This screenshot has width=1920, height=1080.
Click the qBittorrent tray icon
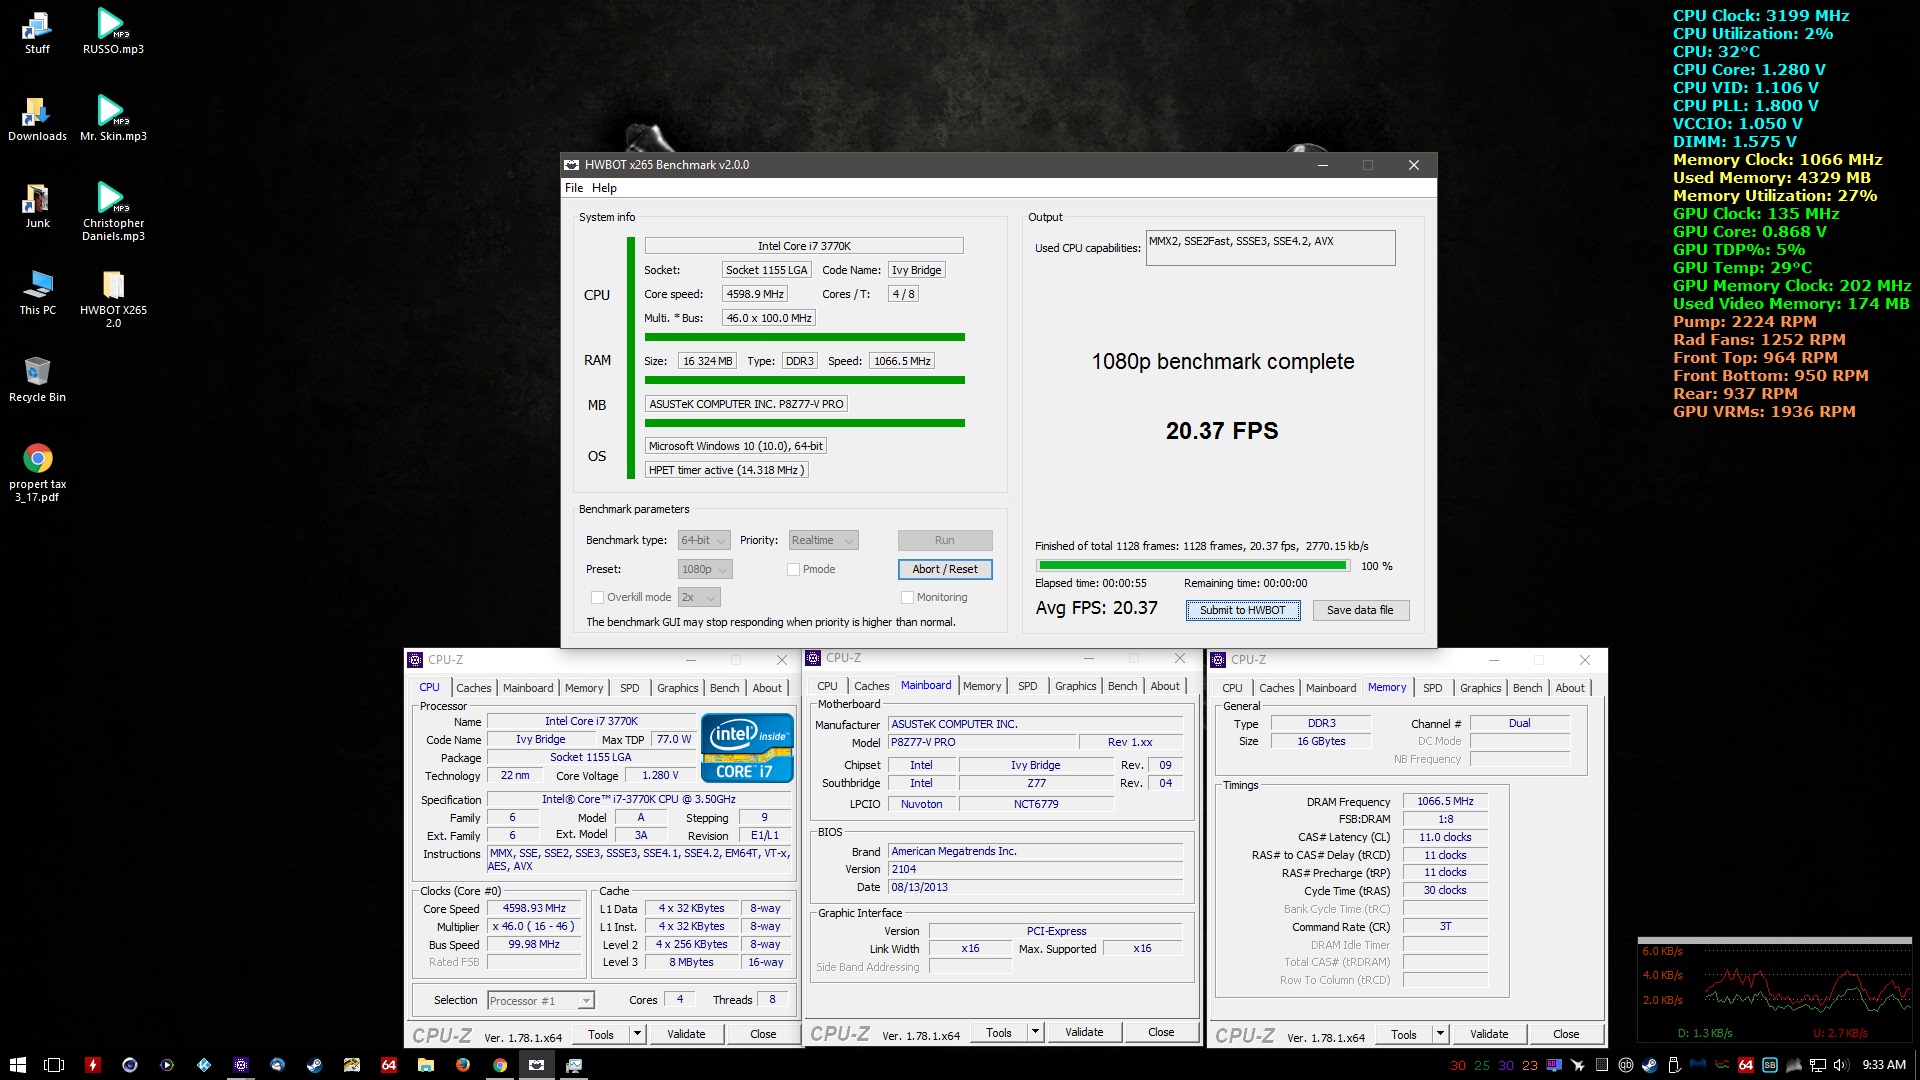pyautogui.click(x=1626, y=1065)
